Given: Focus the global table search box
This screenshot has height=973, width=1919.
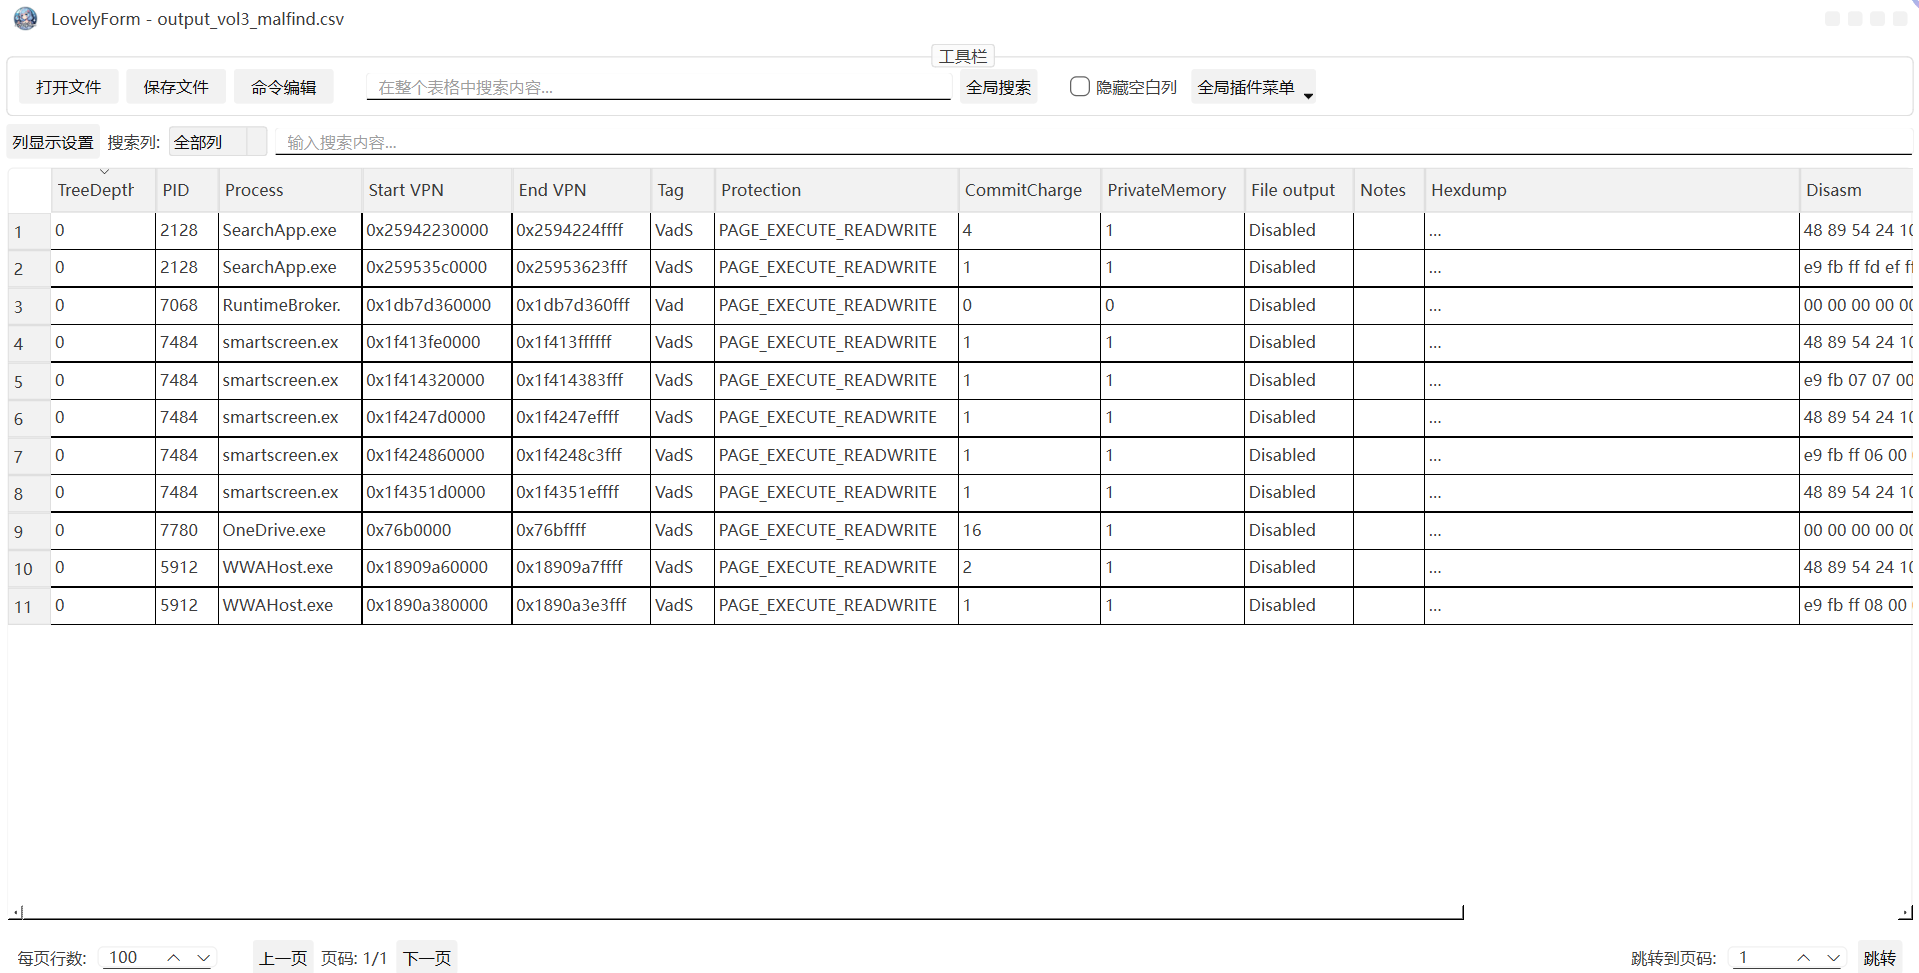Looking at the screenshot, I should (x=659, y=87).
